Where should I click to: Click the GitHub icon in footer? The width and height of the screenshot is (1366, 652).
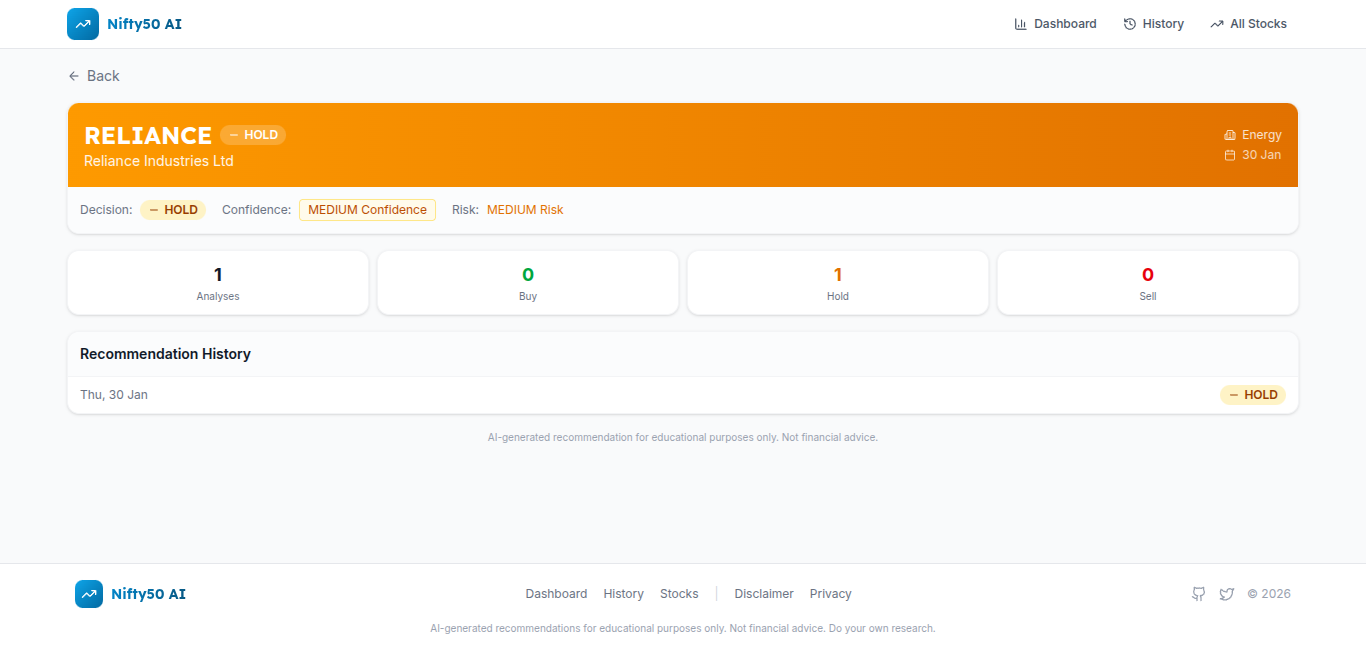(x=1199, y=594)
